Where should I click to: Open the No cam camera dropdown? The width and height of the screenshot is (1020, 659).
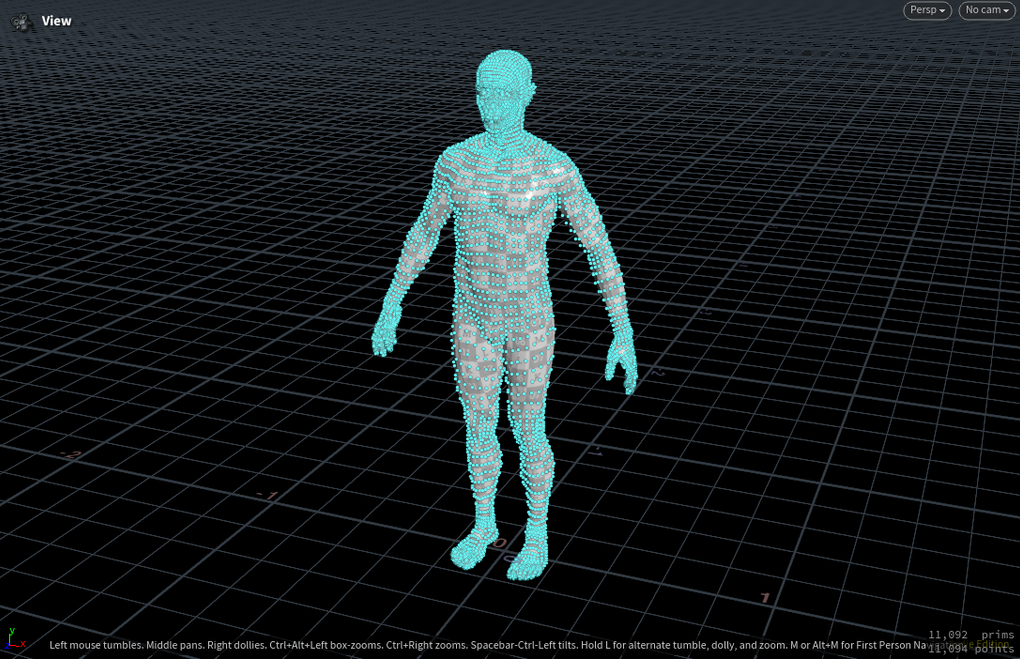pyautogui.click(x=986, y=10)
